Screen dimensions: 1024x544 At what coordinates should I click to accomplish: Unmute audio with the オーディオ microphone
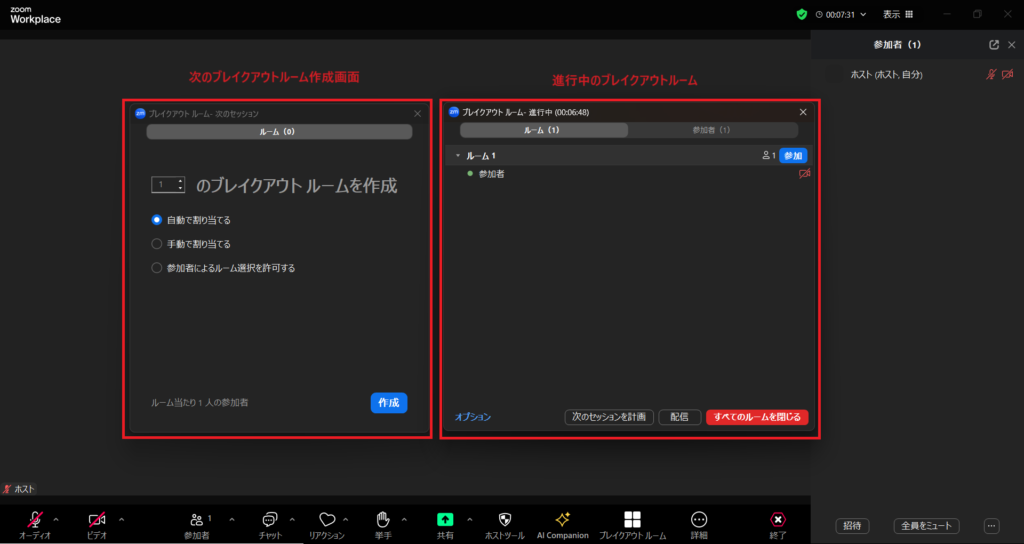click(35, 519)
